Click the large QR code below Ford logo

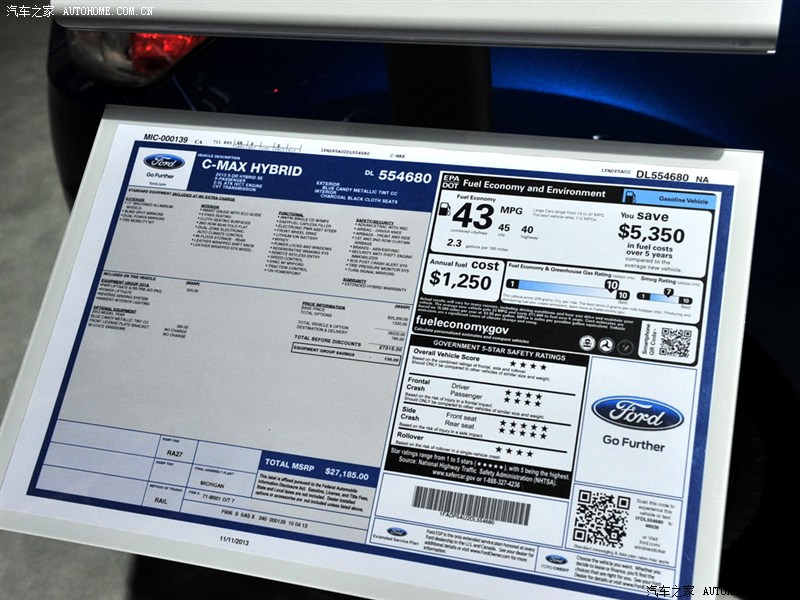602,517
